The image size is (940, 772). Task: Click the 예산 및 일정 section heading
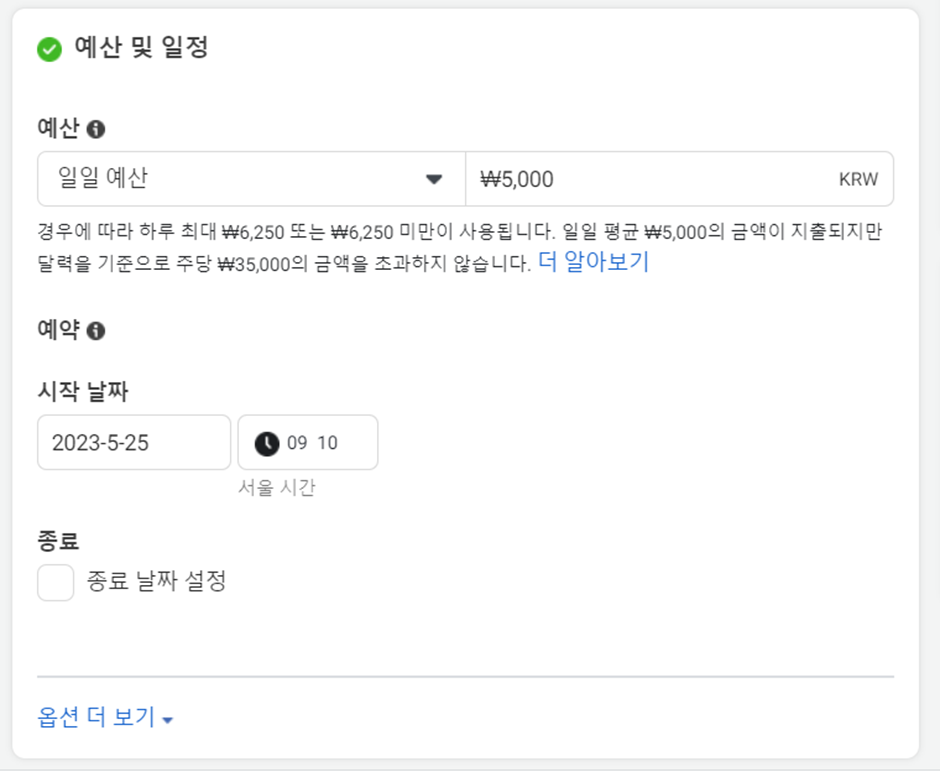(x=141, y=47)
